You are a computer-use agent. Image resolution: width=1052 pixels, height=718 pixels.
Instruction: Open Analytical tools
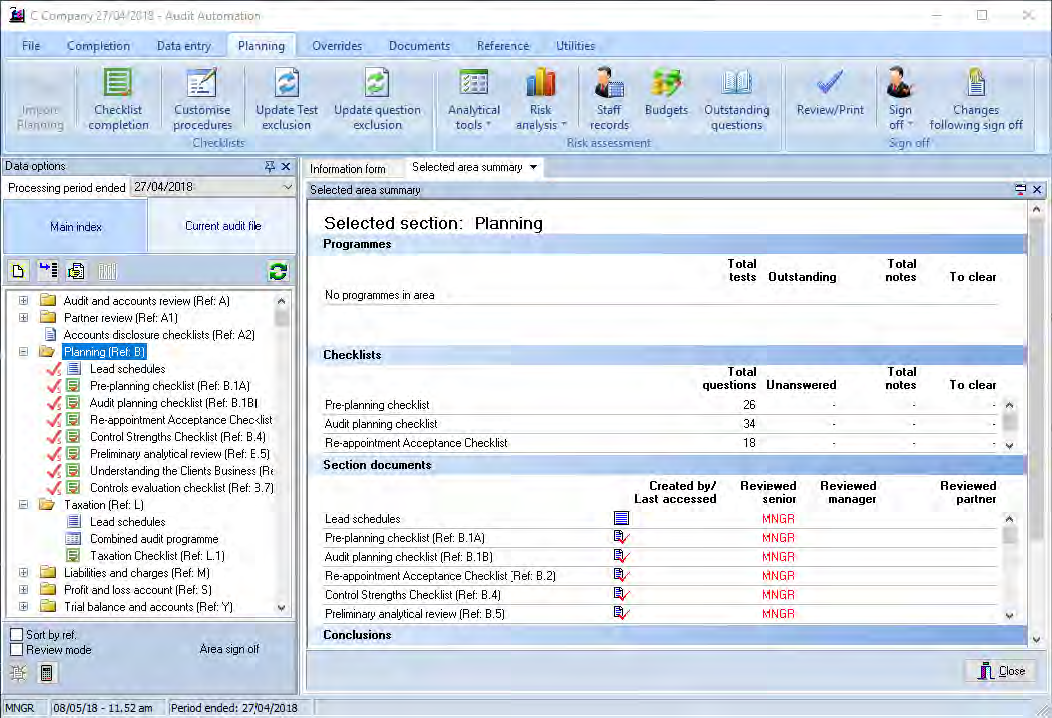(474, 99)
